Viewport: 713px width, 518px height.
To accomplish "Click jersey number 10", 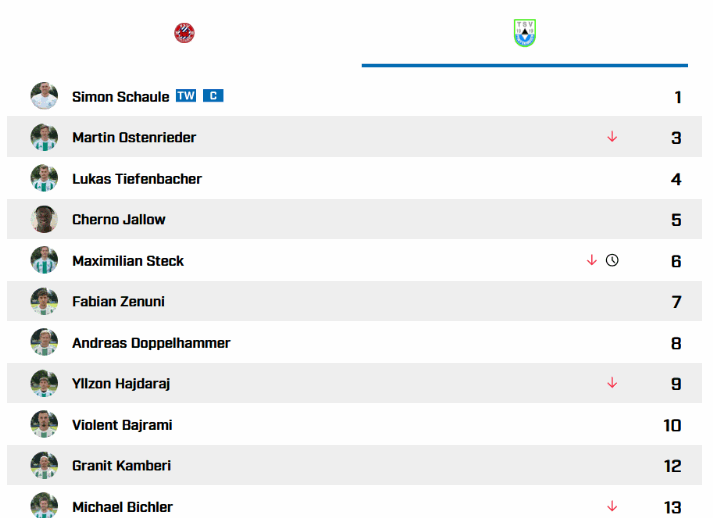I will (672, 425).
